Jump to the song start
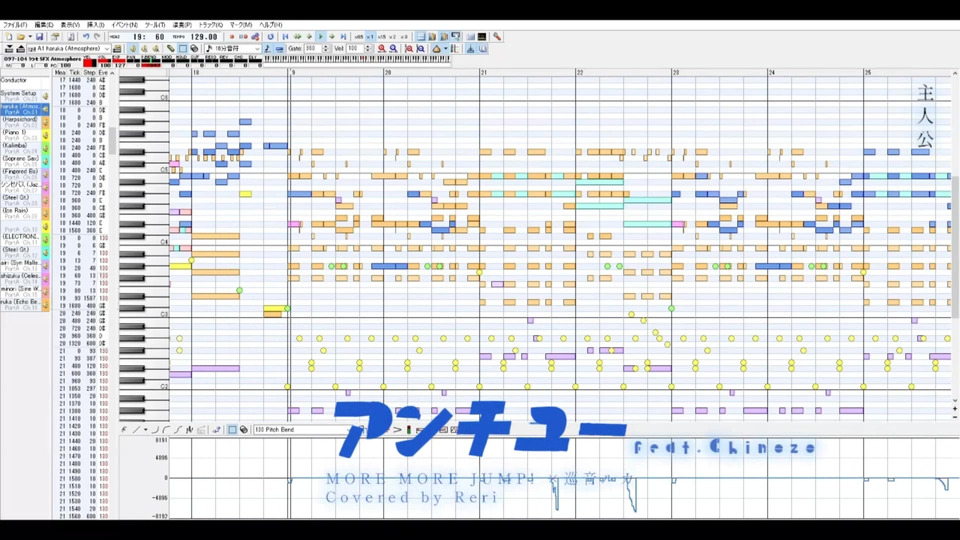Screen dimensions: 960x540 coord(285,37)
